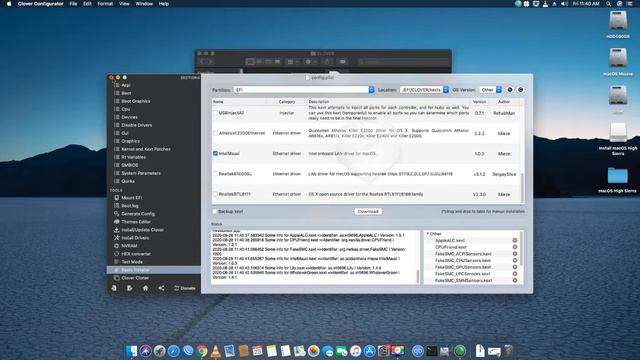Sort kext table by Category column

click(x=287, y=102)
